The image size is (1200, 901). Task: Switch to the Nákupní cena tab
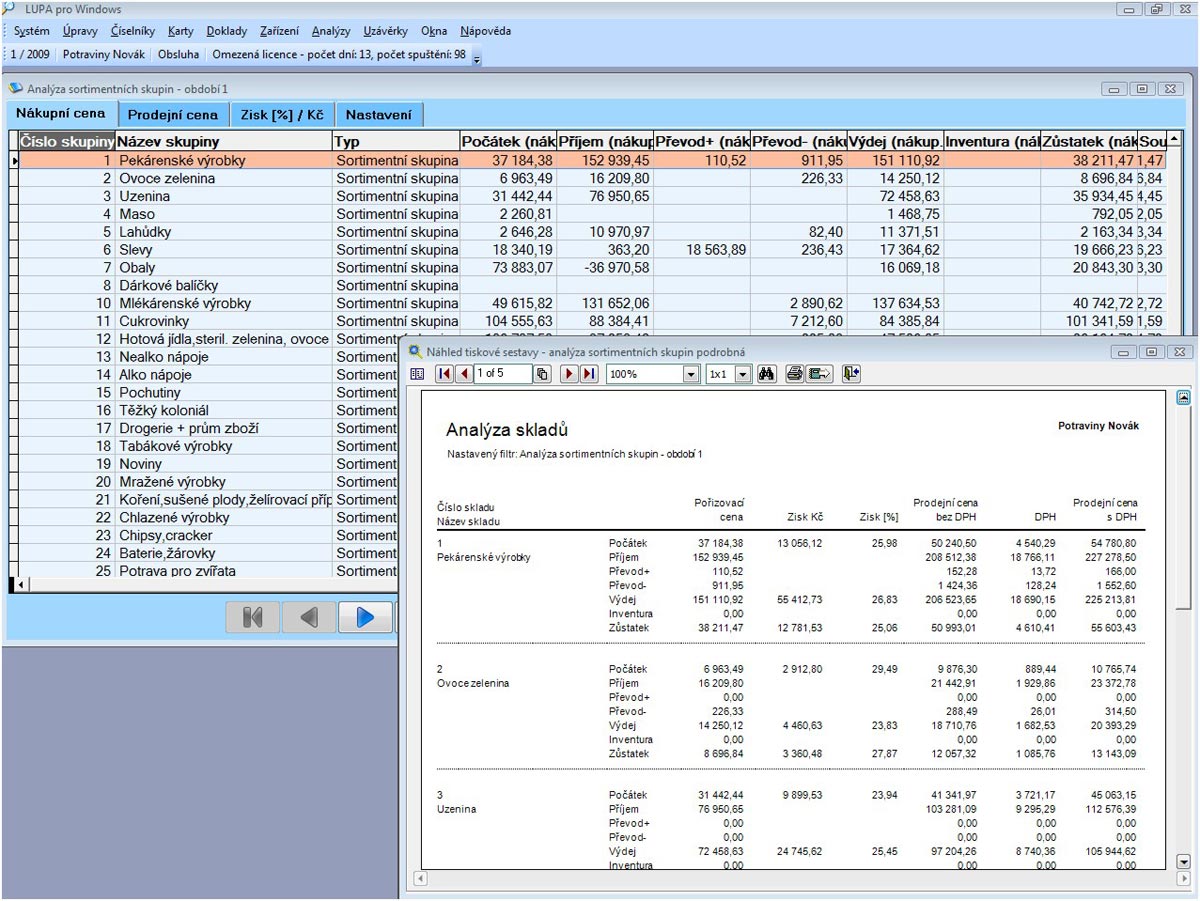tap(60, 113)
